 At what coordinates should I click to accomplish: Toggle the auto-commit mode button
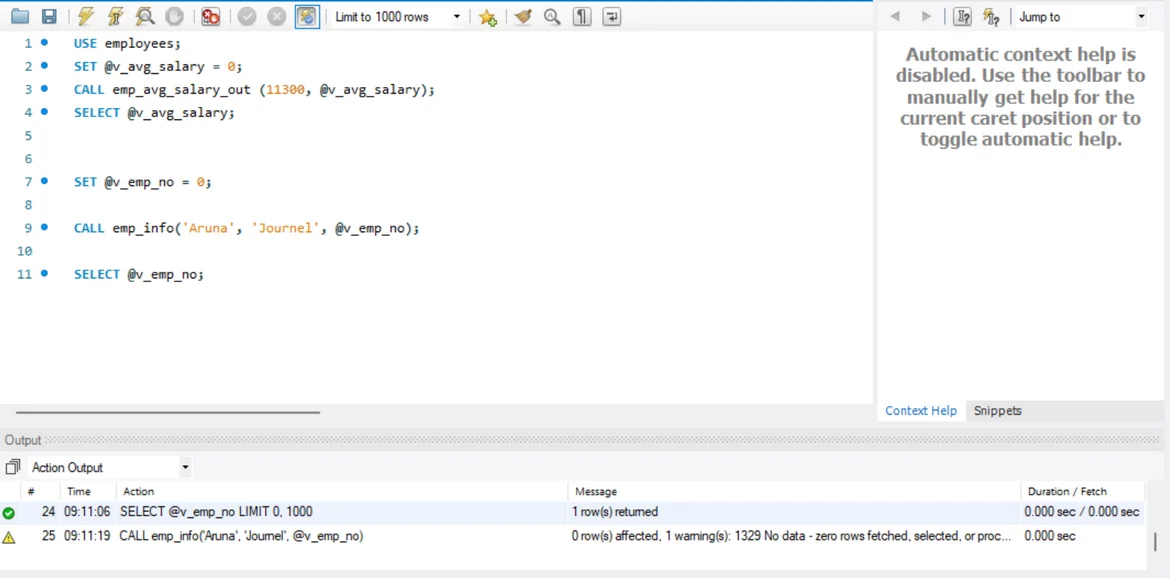(x=307, y=17)
